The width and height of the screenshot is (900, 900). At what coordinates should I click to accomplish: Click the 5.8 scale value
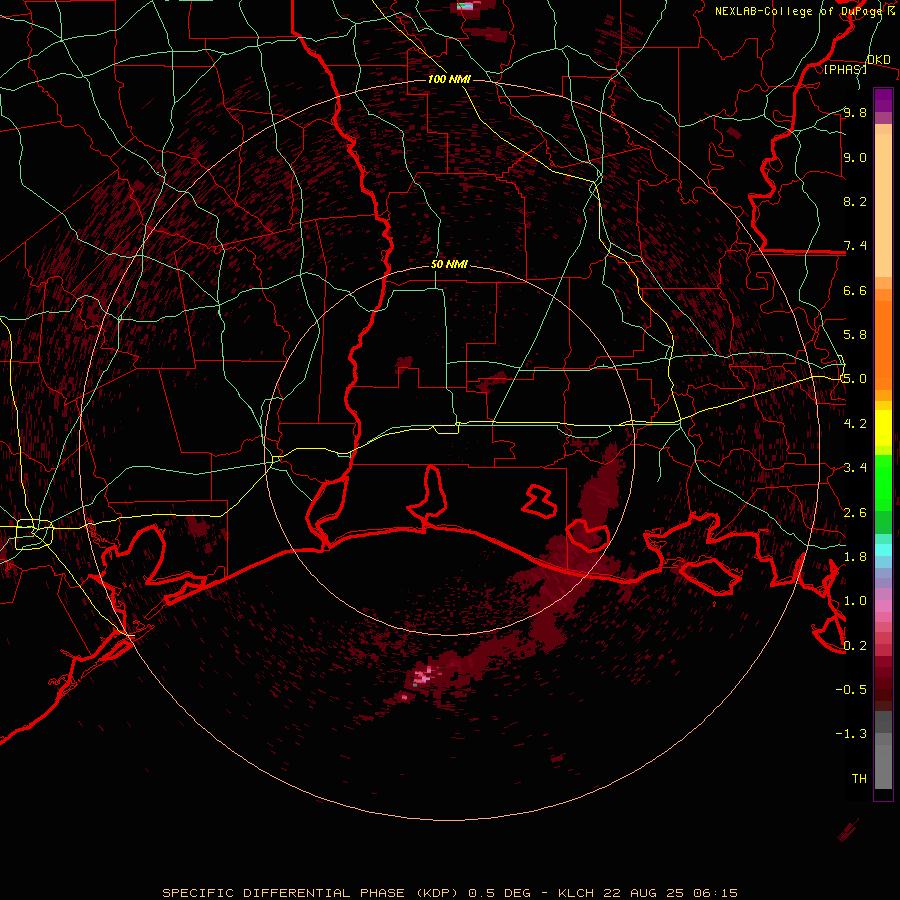[x=855, y=335]
